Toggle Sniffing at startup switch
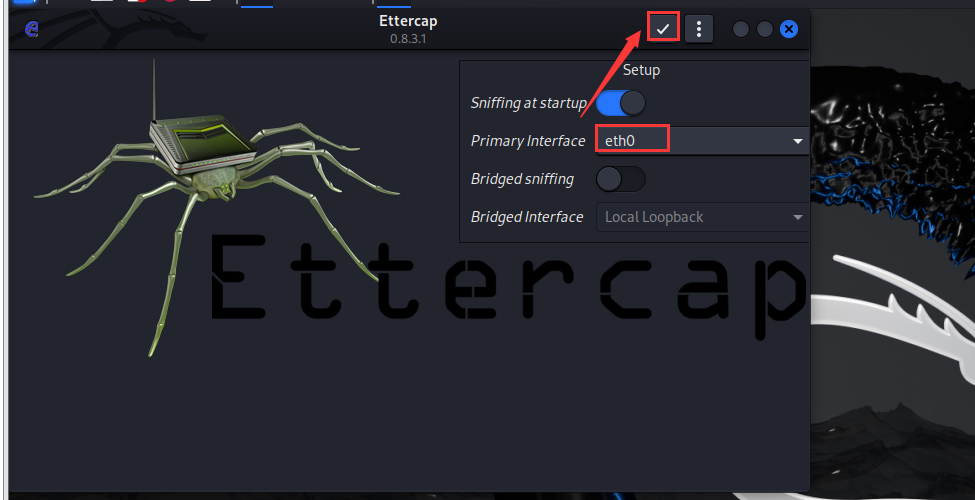This screenshot has height=500, width=975. (x=621, y=103)
